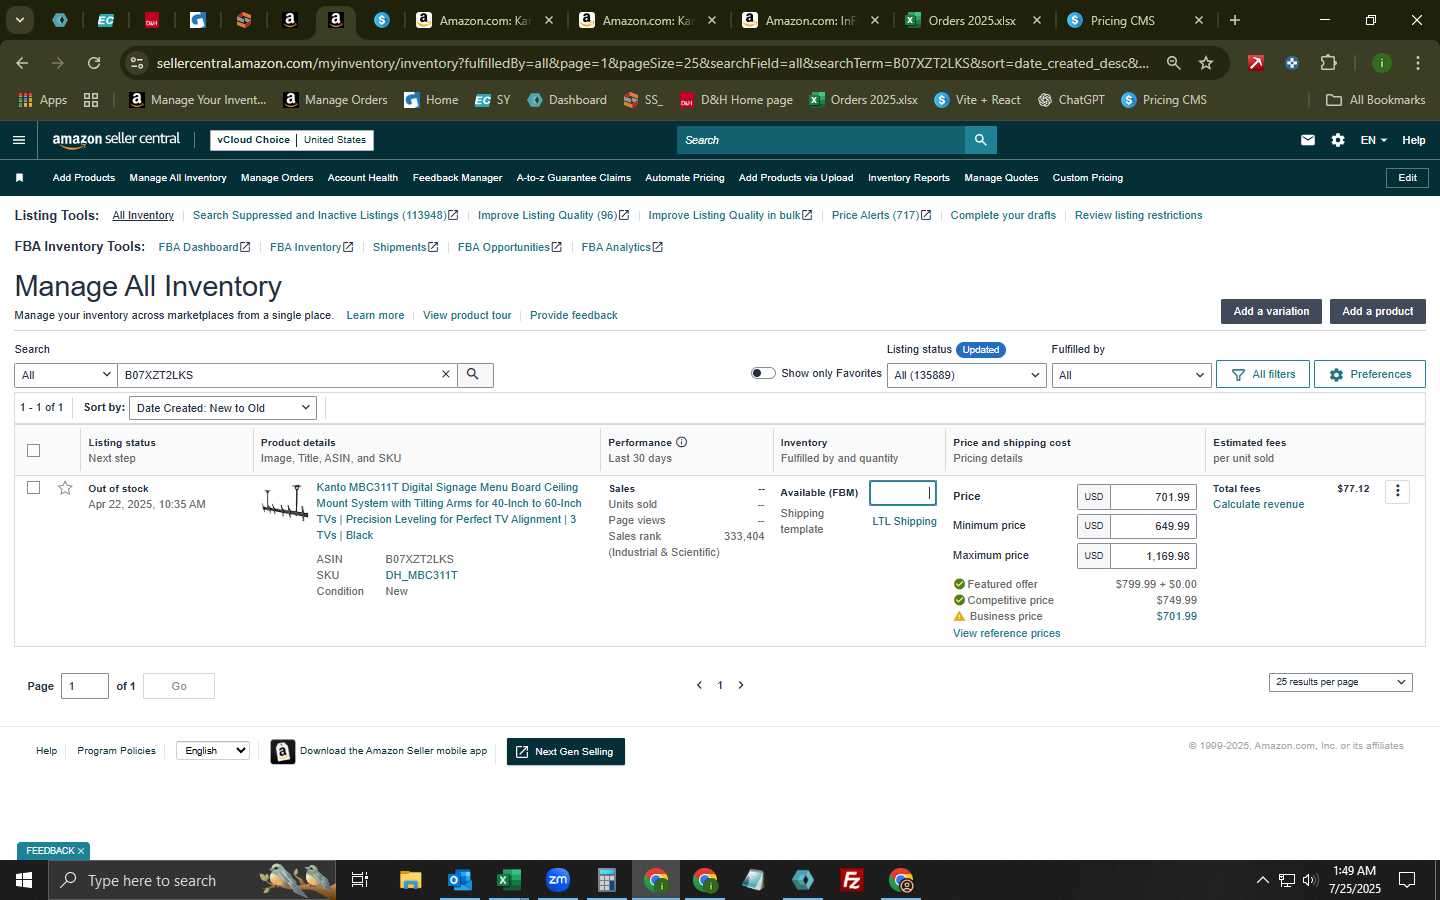
Task: Switch to the Orders 2025.xlsx tab
Action: (x=972, y=20)
